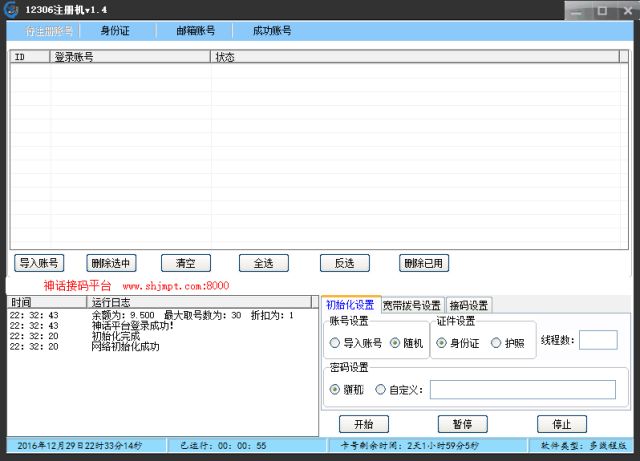Focus the custom password text field
The width and height of the screenshot is (640, 461).
pyautogui.click(x=523, y=390)
